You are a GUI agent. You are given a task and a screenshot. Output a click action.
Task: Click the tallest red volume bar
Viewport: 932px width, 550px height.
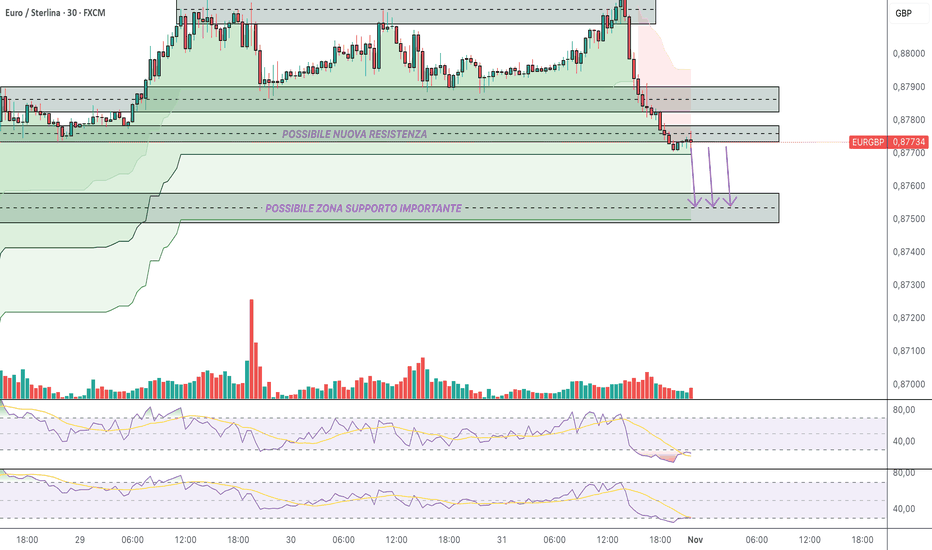pyautogui.click(x=251, y=349)
